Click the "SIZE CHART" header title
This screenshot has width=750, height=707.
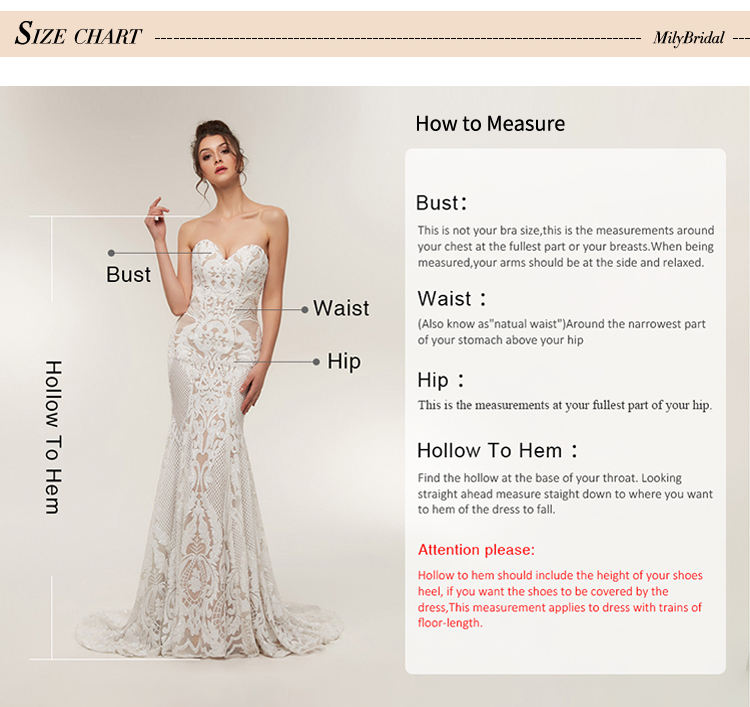pyautogui.click(x=78, y=33)
